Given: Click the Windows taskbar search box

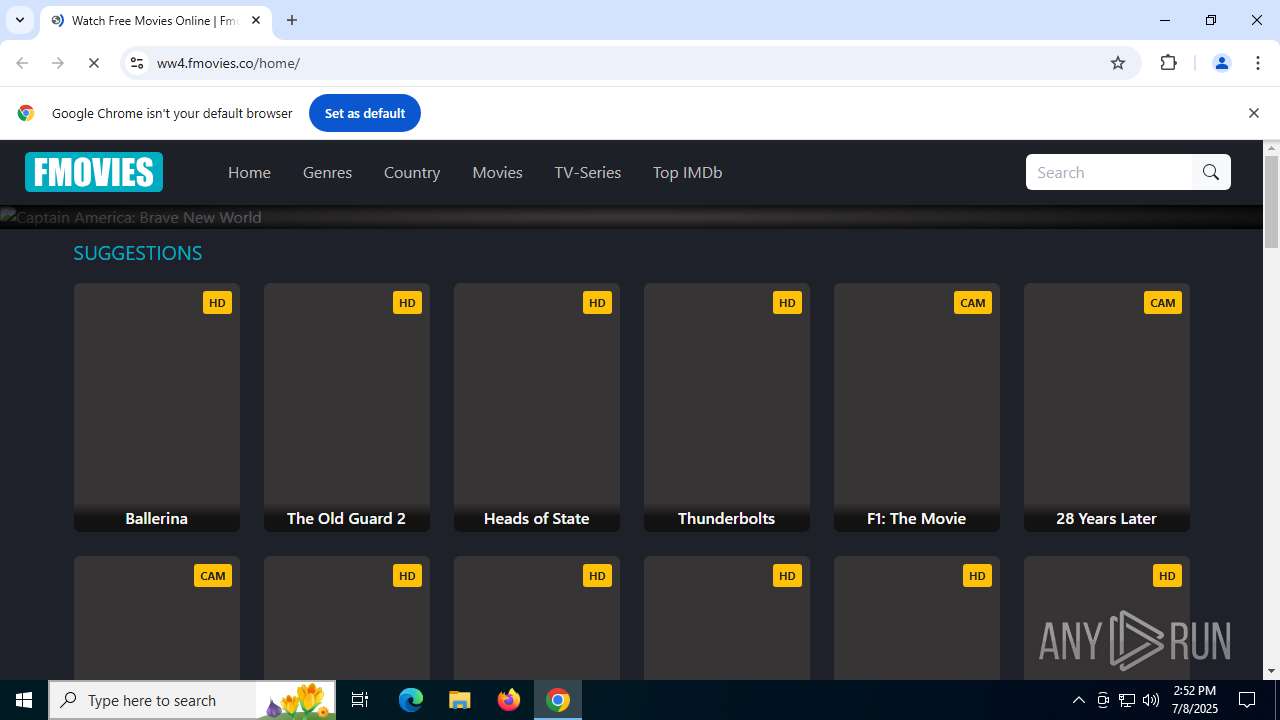Looking at the screenshot, I should [192, 700].
